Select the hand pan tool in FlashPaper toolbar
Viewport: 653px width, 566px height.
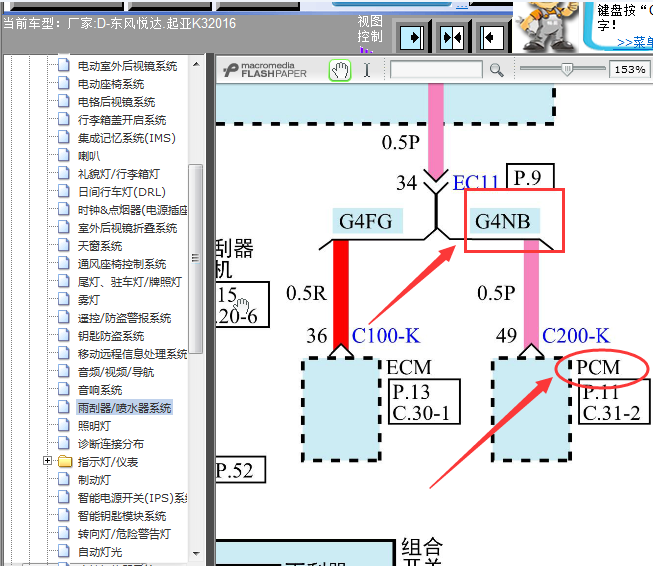(340, 70)
